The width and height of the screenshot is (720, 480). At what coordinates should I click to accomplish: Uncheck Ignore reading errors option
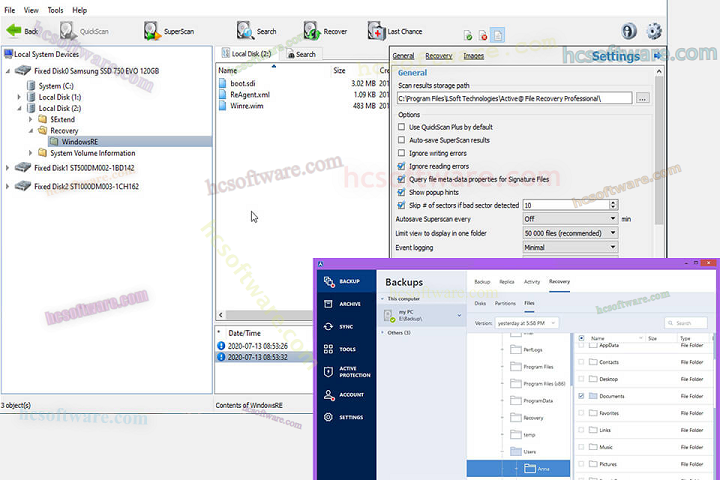(402, 166)
